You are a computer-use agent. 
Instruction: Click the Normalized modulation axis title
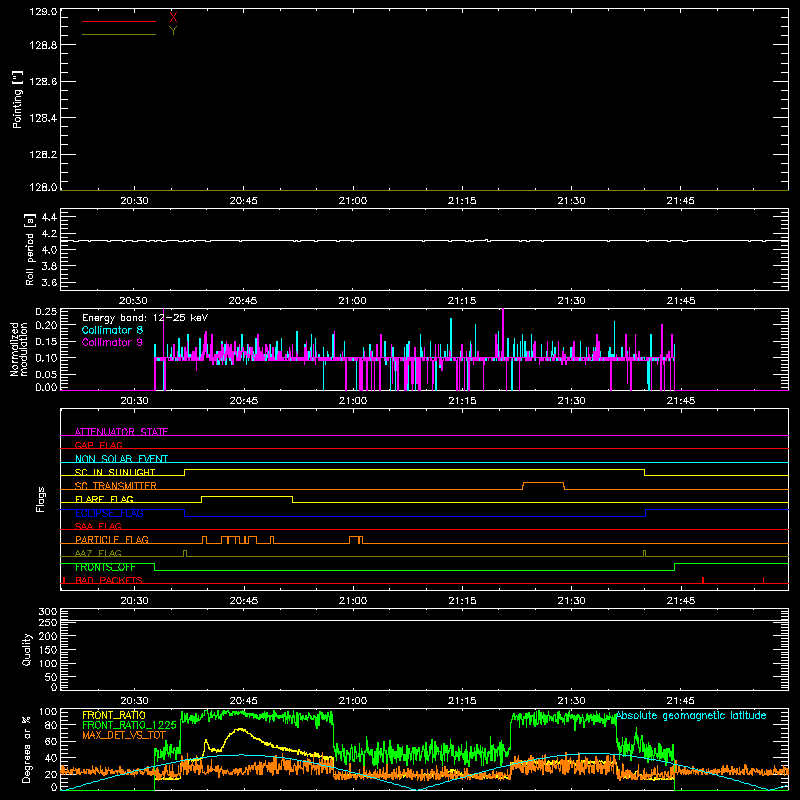click(19, 349)
